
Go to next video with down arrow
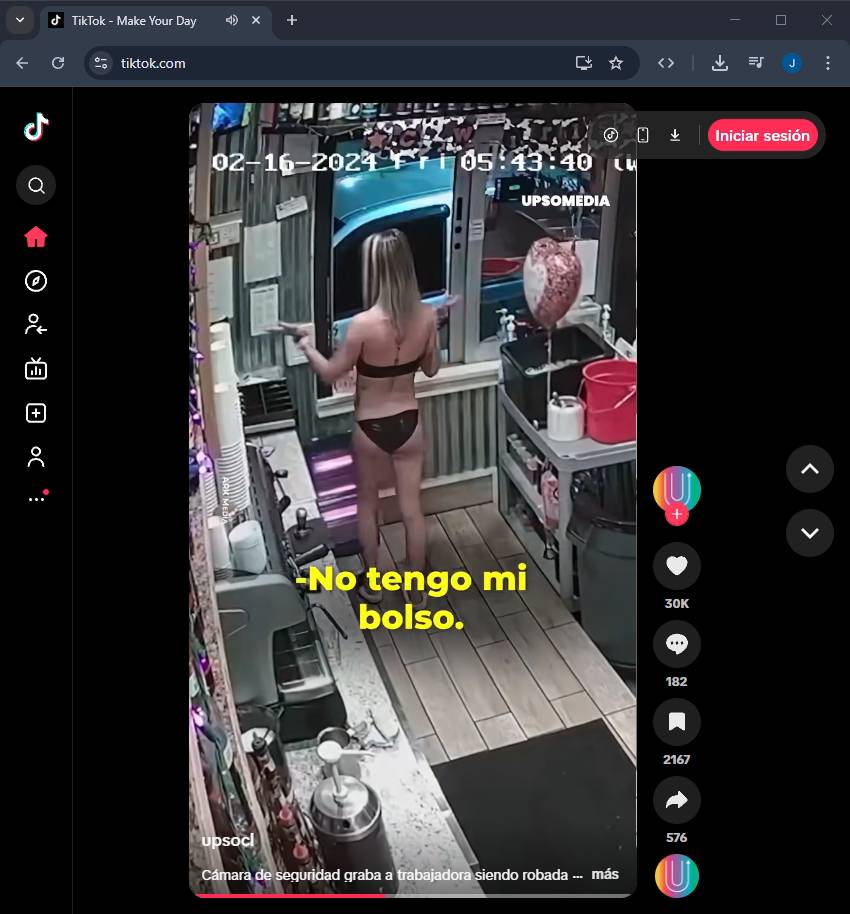coord(810,533)
